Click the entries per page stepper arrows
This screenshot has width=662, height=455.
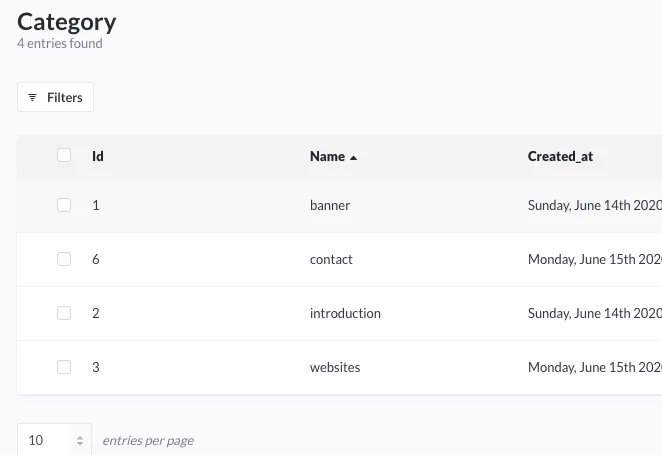pyautogui.click(x=79, y=440)
